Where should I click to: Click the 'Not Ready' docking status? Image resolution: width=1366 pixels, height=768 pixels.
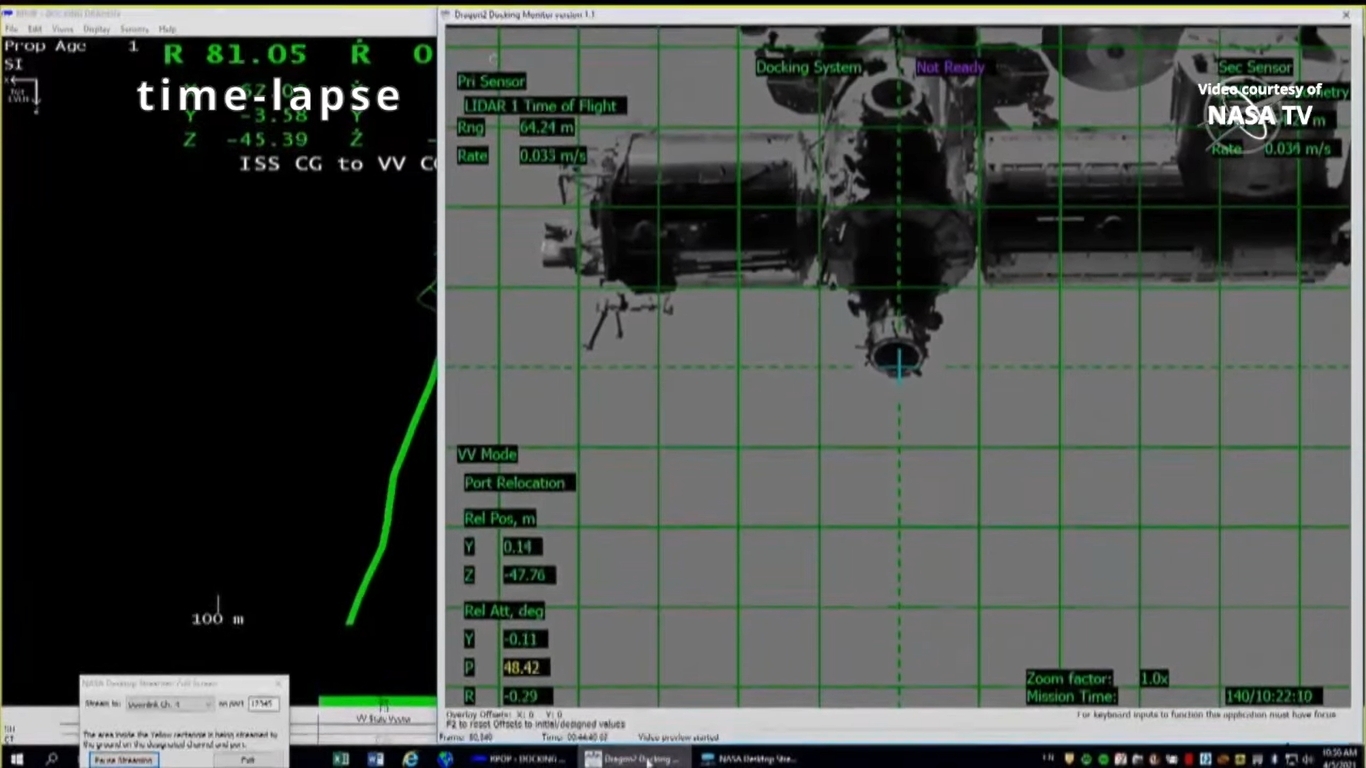click(x=950, y=67)
